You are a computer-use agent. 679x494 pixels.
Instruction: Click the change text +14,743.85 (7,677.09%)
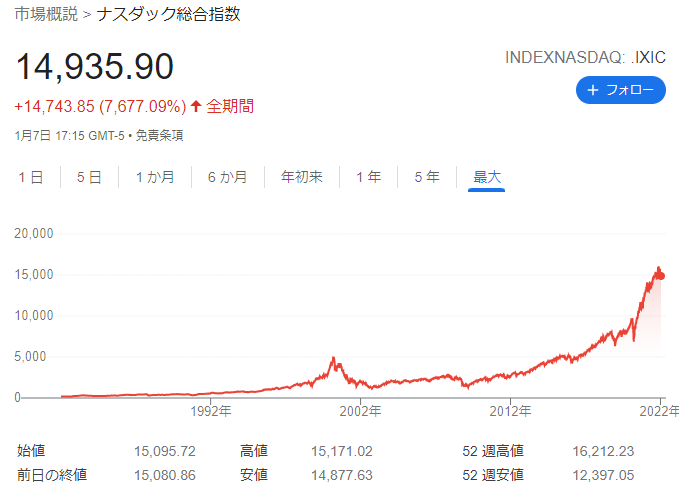(x=100, y=106)
